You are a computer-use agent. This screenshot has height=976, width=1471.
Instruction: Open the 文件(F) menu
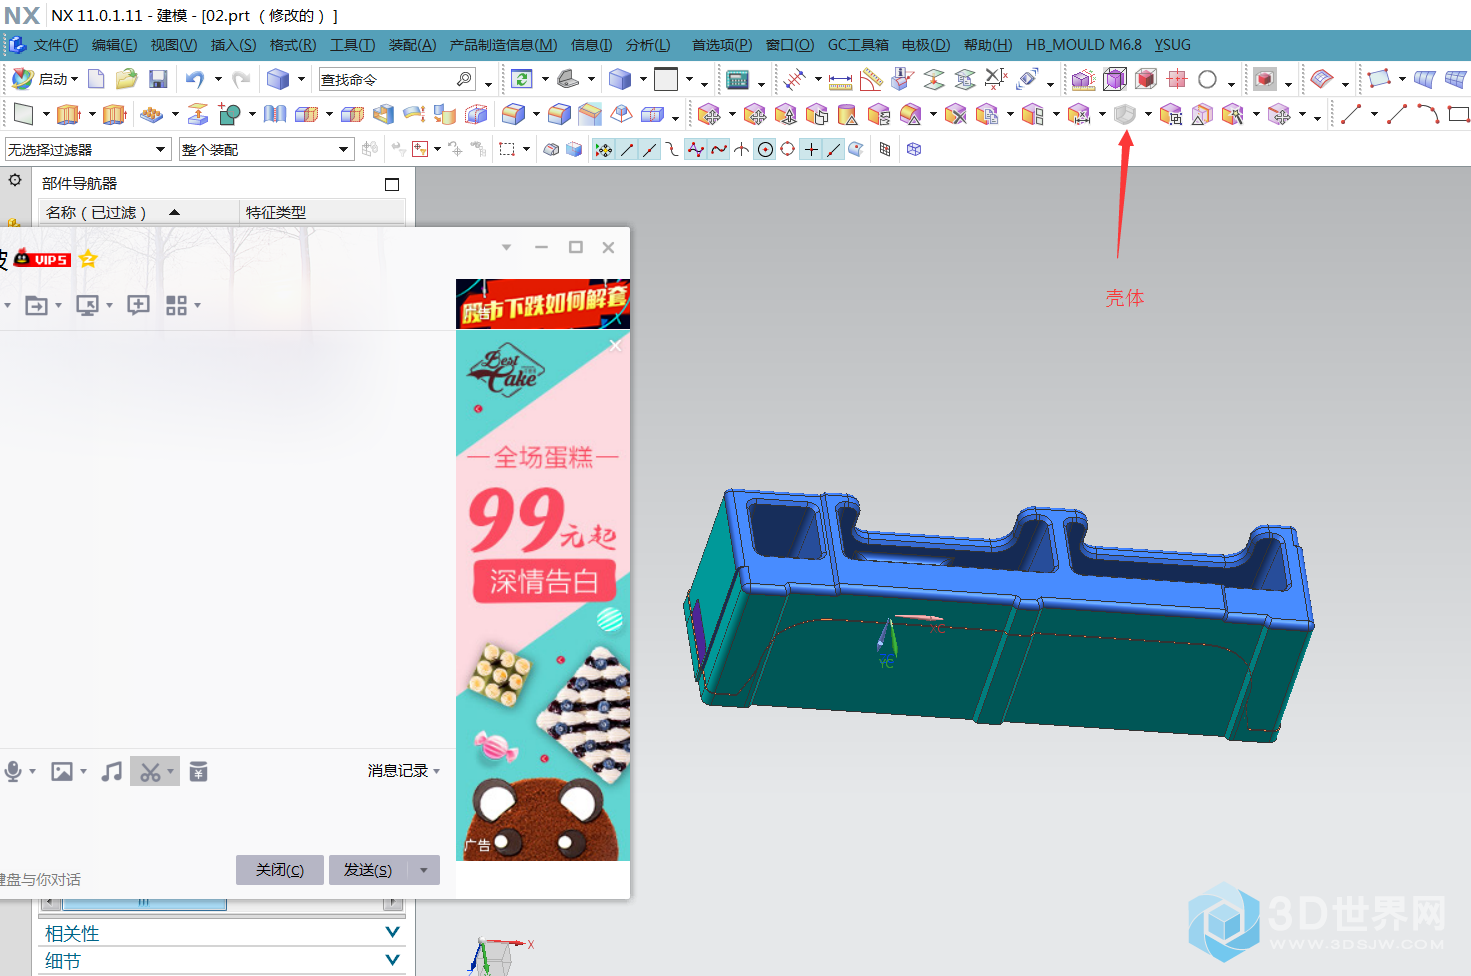pyautogui.click(x=55, y=45)
